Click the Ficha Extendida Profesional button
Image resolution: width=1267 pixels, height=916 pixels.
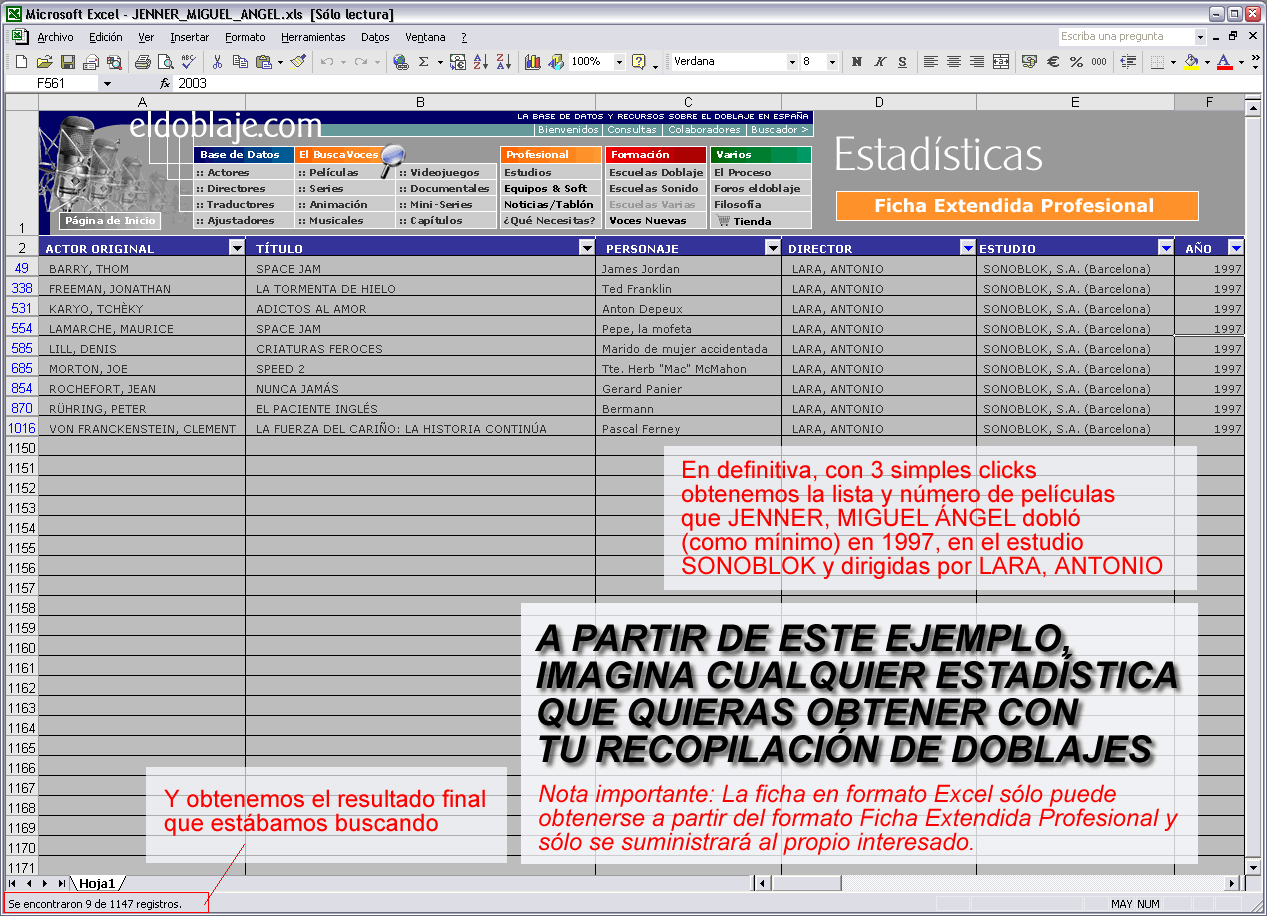tap(1017, 206)
